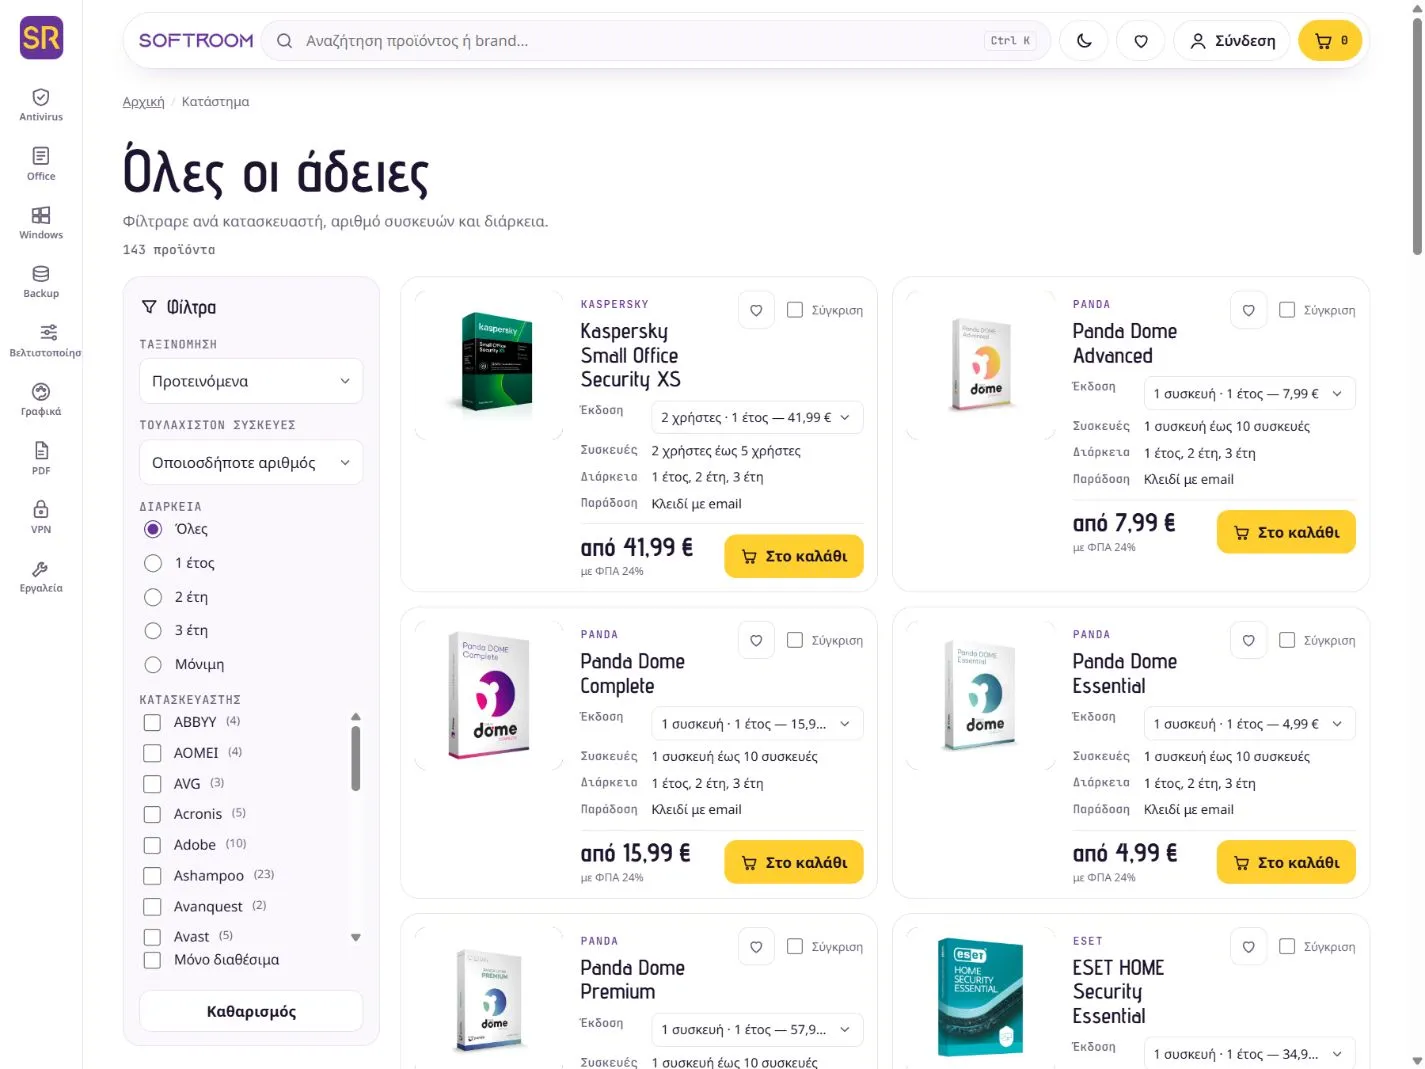Check the ABBYY manufacturer filter
The height and width of the screenshot is (1069, 1425).
tap(152, 722)
